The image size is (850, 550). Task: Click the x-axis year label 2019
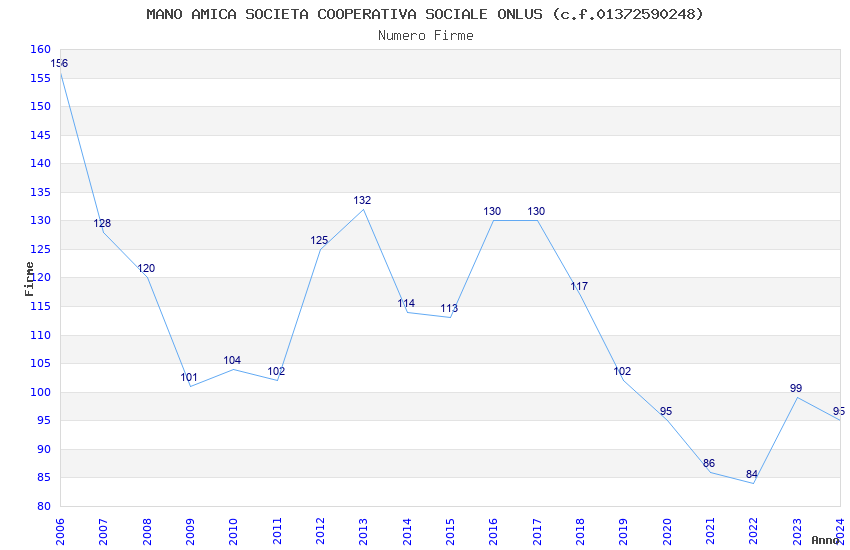(623, 531)
